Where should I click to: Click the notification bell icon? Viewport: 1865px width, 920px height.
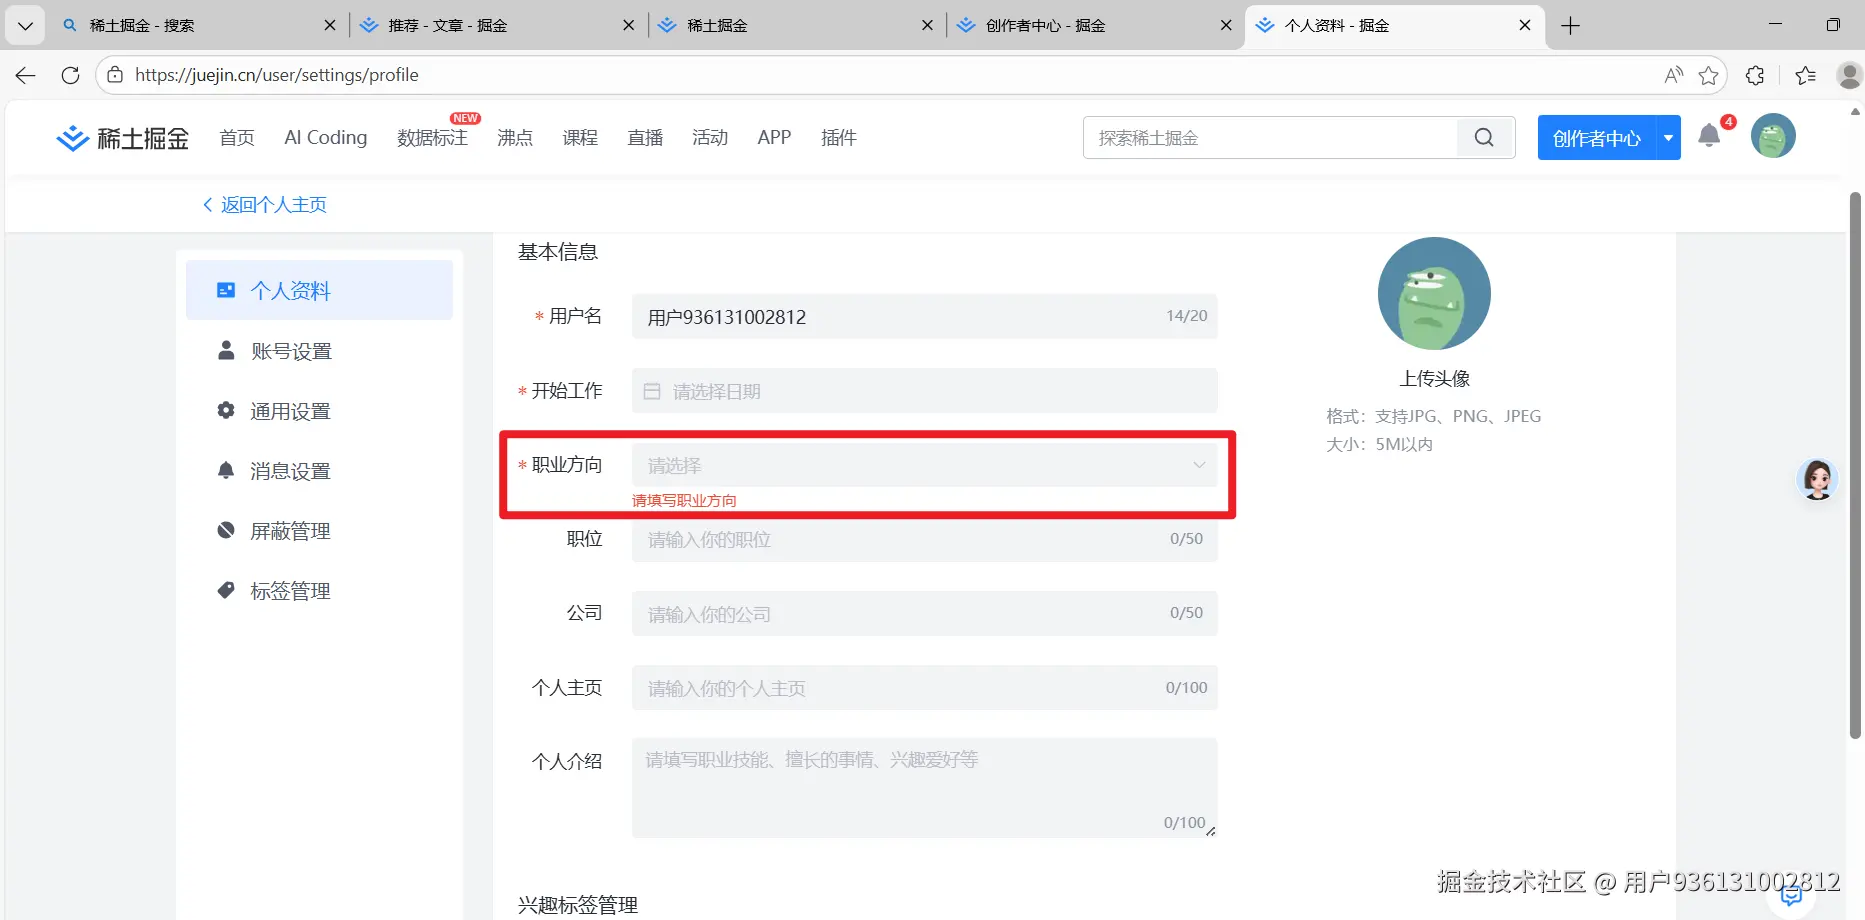pos(1707,137)
